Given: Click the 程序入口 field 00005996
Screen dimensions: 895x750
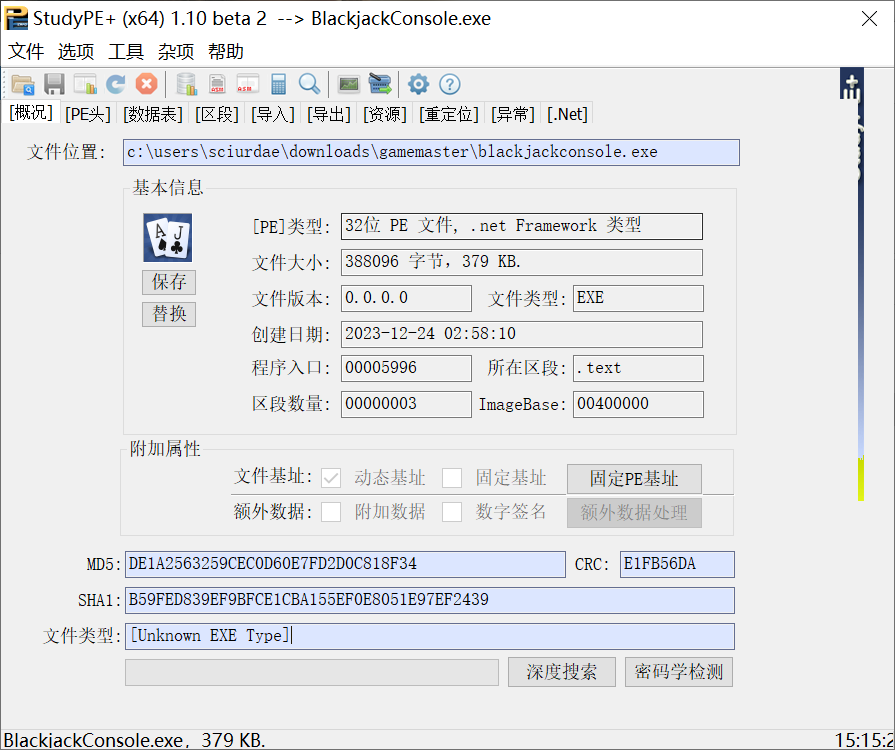Looking at the screenshot, I should 406,368.
